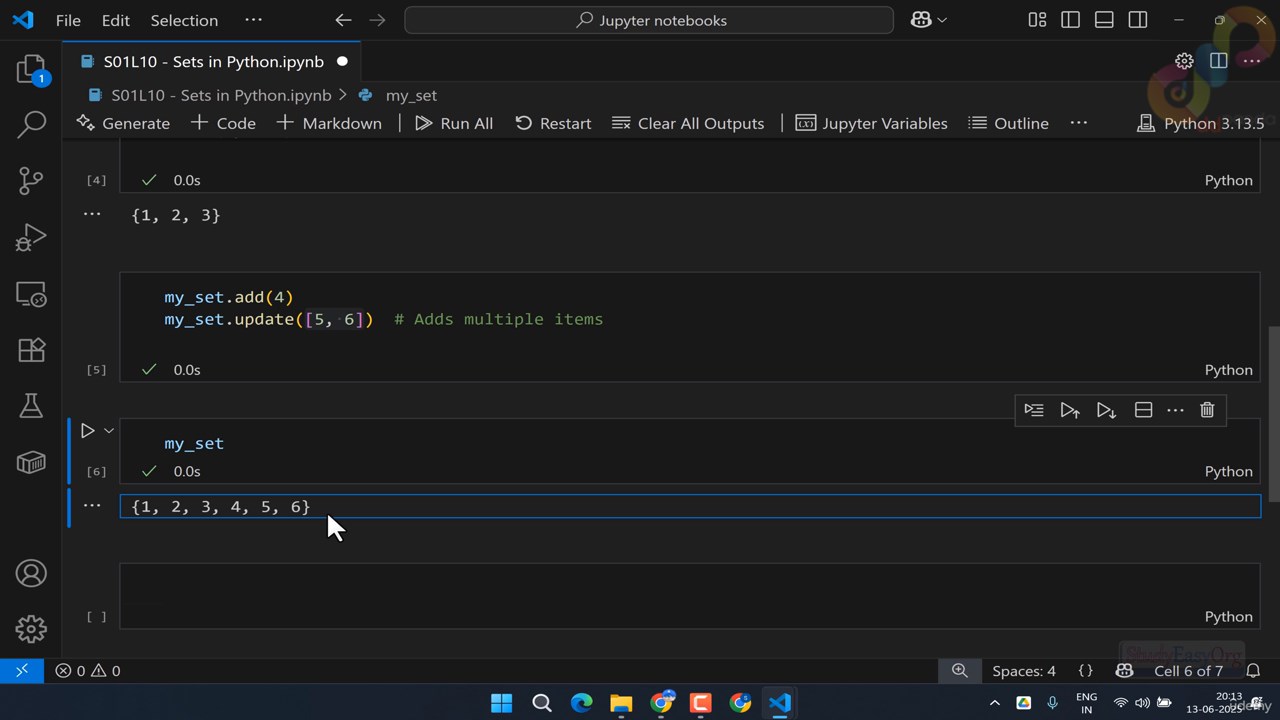Screen dimensions: 1280x720
Task: Run by line in cell toolbar
Action: pyautogui.click(x=1034, y=410)
